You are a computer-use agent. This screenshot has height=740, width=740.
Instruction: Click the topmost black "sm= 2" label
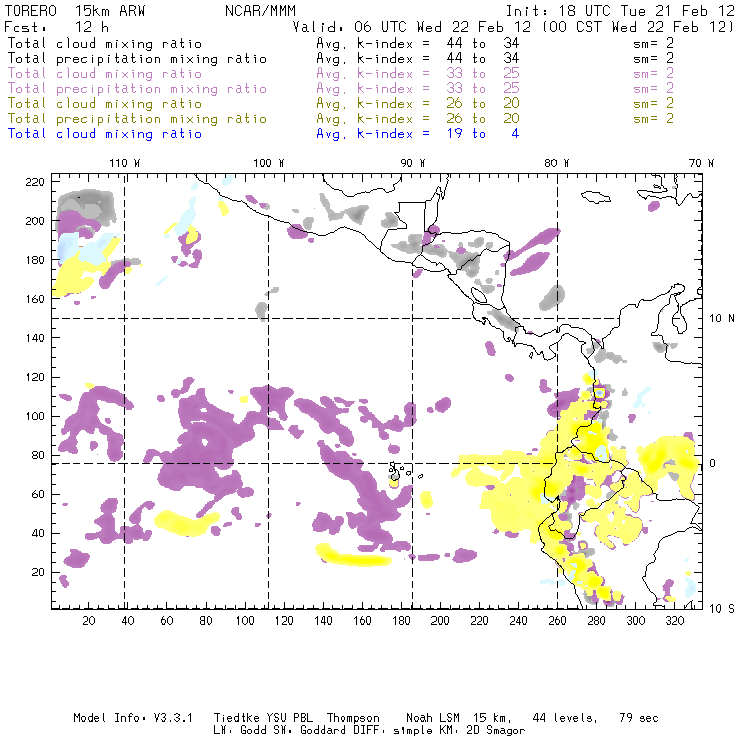point(654,43)
